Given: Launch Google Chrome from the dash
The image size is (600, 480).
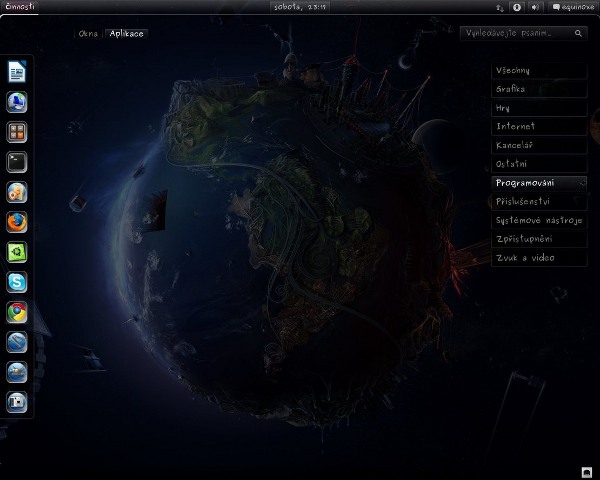Looking at the screenshot, I should coord(17,312).
